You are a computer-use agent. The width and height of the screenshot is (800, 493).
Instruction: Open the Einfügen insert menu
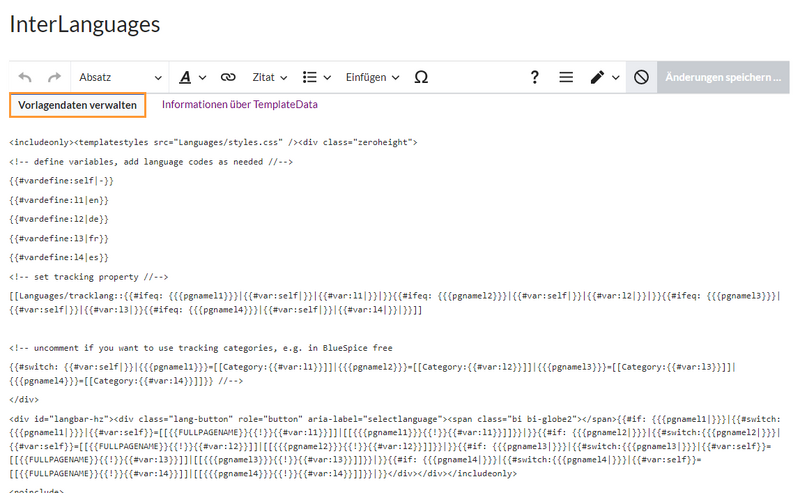(x=372, y=78)
